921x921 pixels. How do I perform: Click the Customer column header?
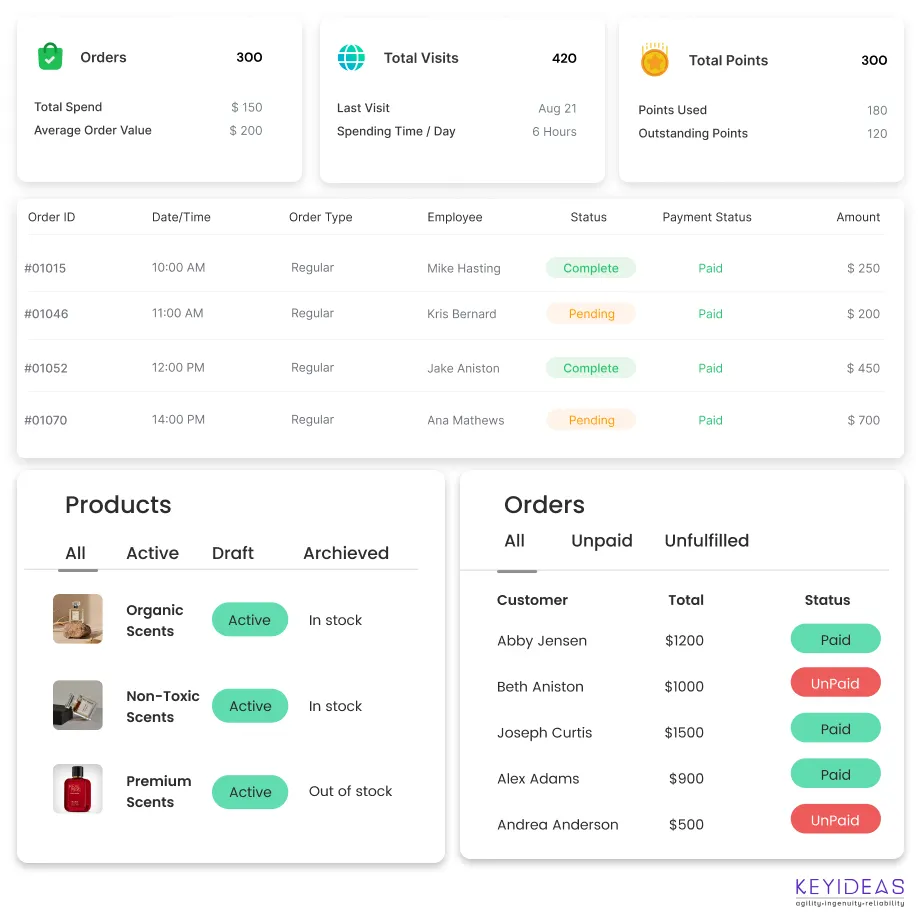pos(532,600)
